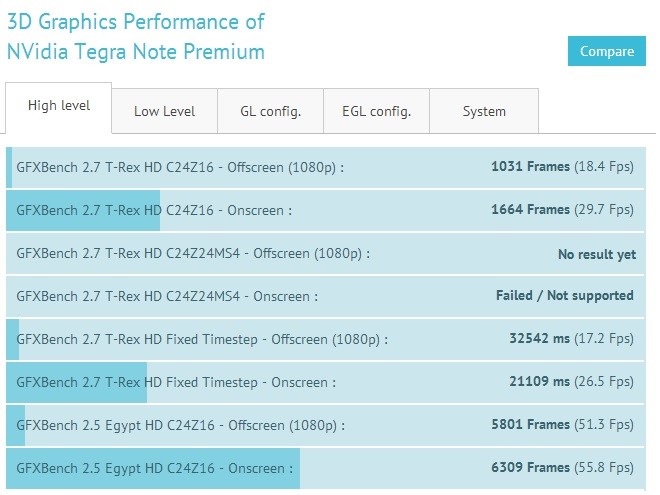Image resolution: width=660 pixels, height=495 pixels.
Task: Click the 6309 Frames (55.8 Fps) result
Action: pos(562,467)
